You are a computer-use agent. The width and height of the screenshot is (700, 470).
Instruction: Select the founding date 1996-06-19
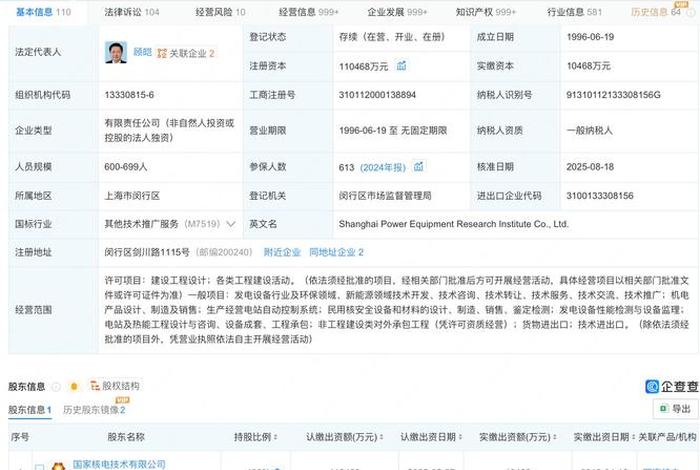(590, 37)
